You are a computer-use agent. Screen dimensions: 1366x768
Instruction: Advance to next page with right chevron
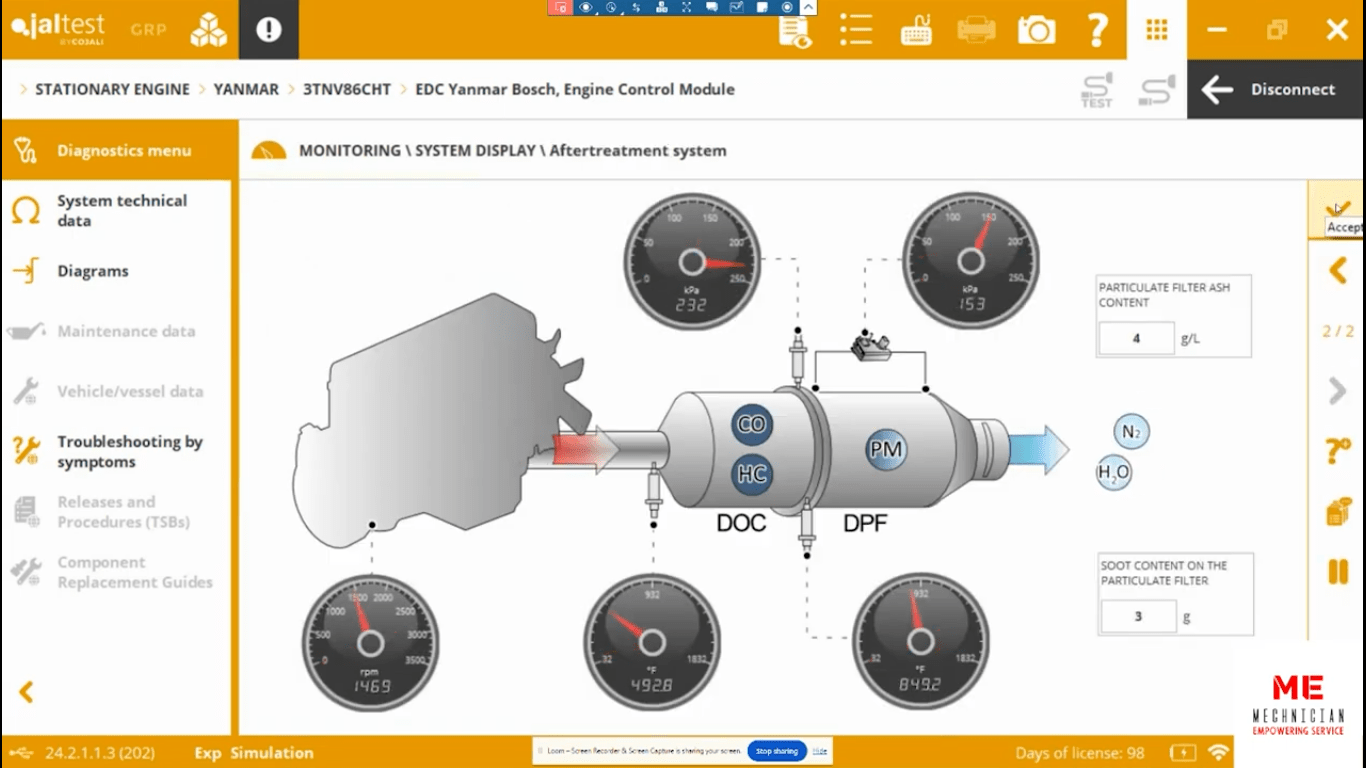pos(1339,390)
